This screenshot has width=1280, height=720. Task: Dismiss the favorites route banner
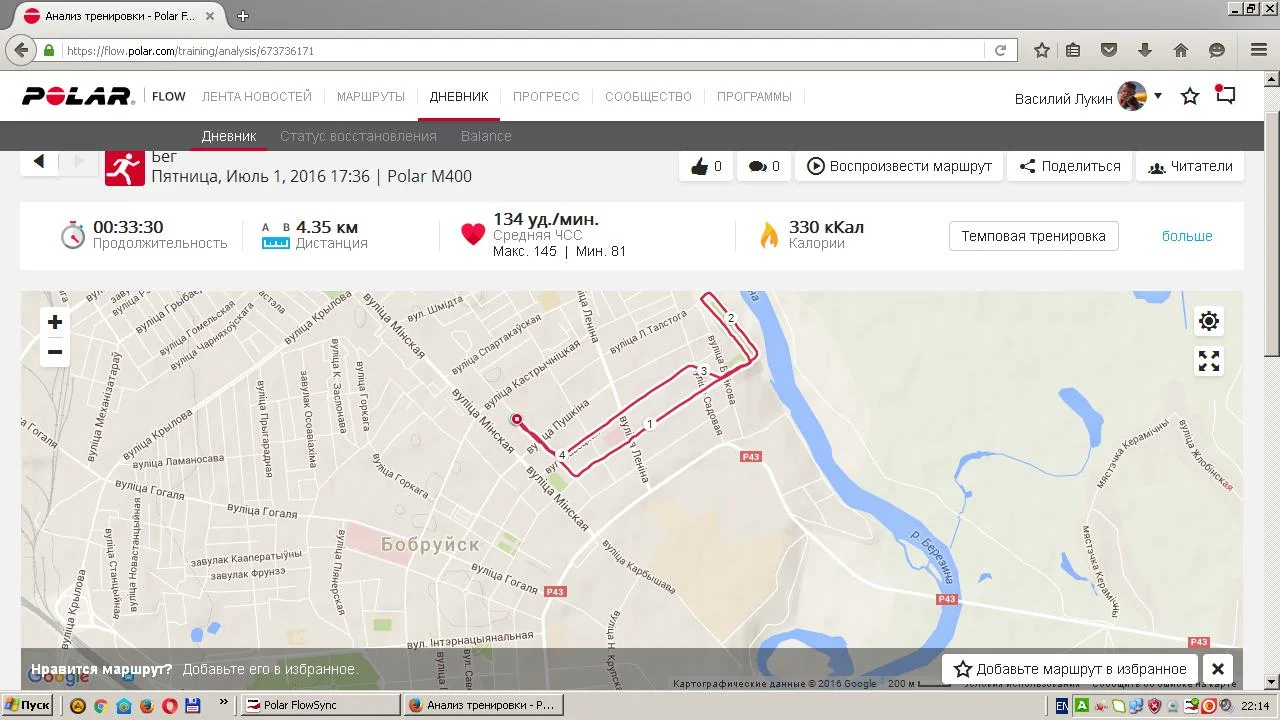1218,669
